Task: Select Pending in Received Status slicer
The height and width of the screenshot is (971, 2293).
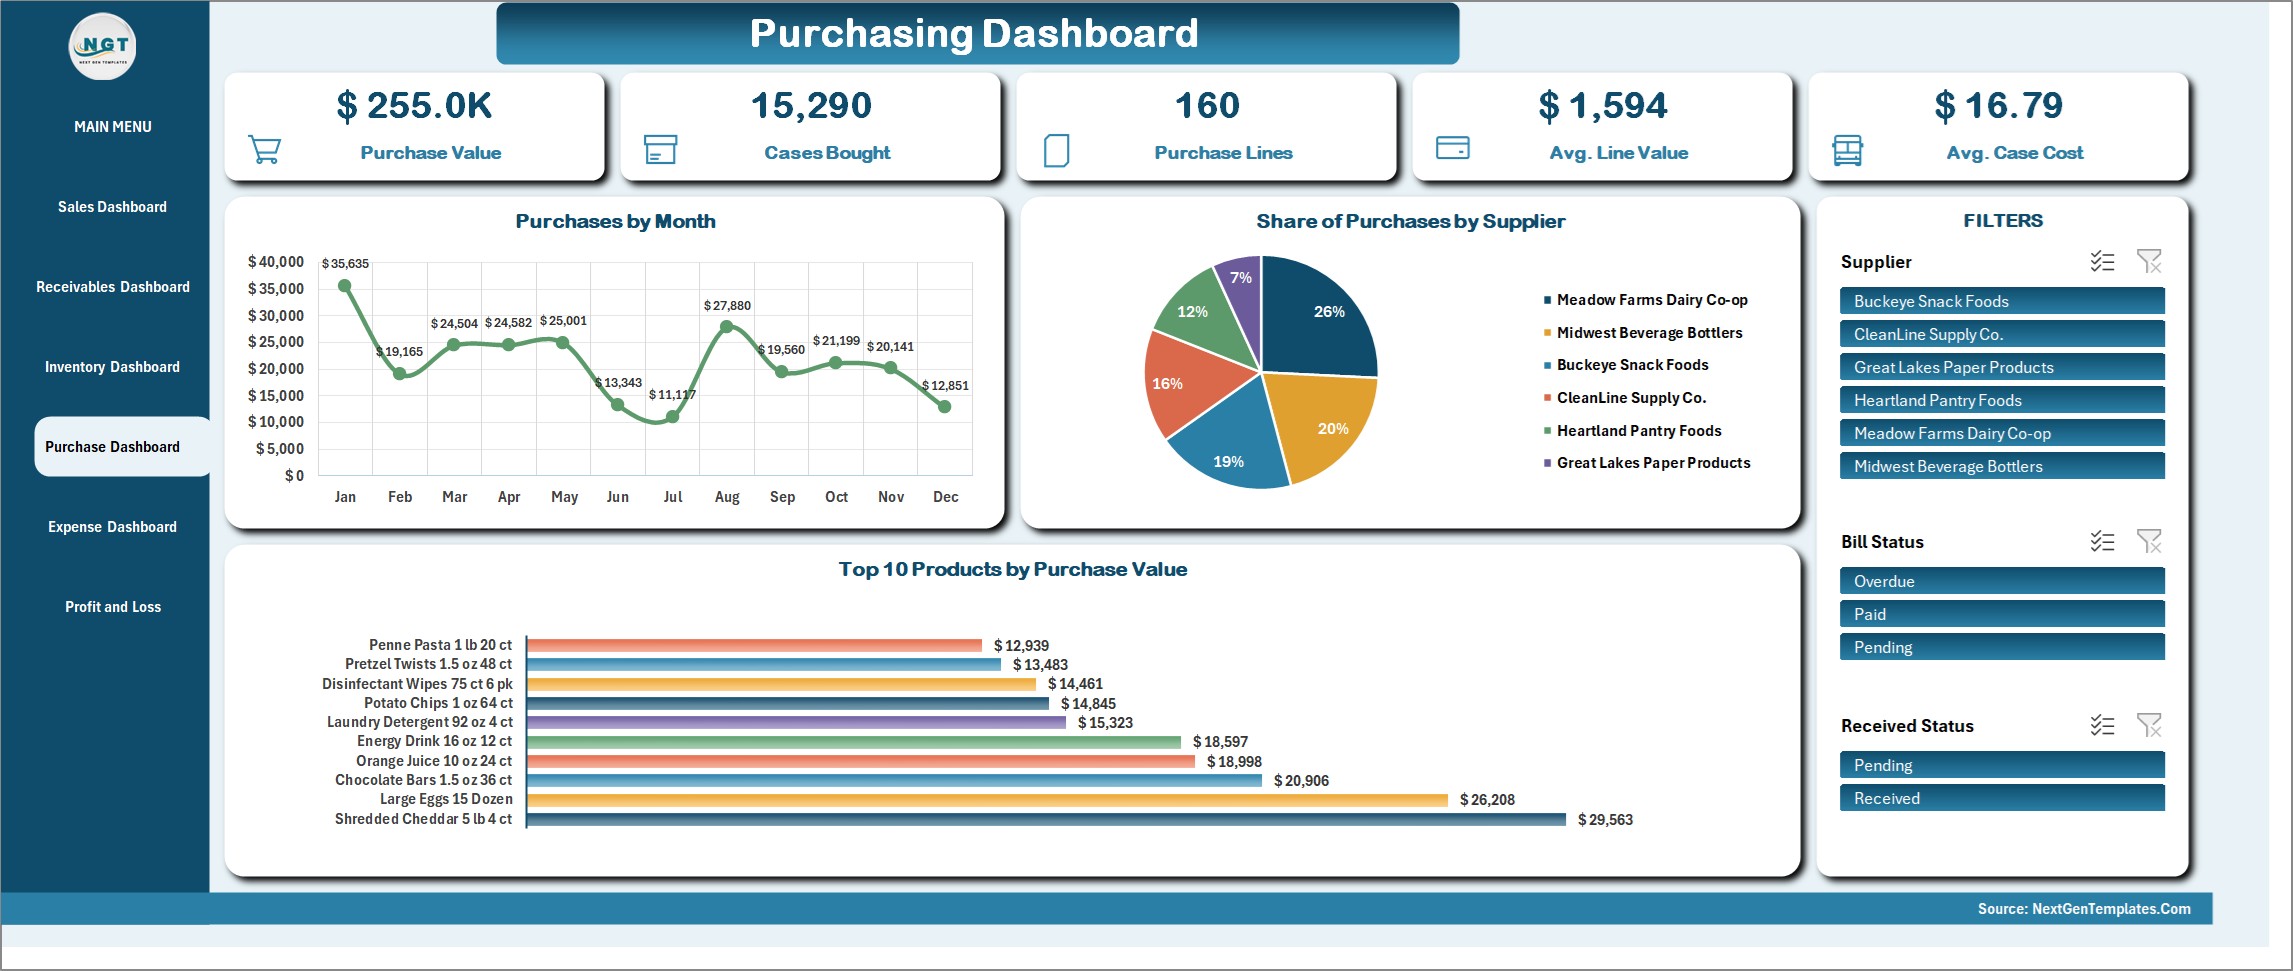Action: pyautogui.click(x=2002, y=765)
